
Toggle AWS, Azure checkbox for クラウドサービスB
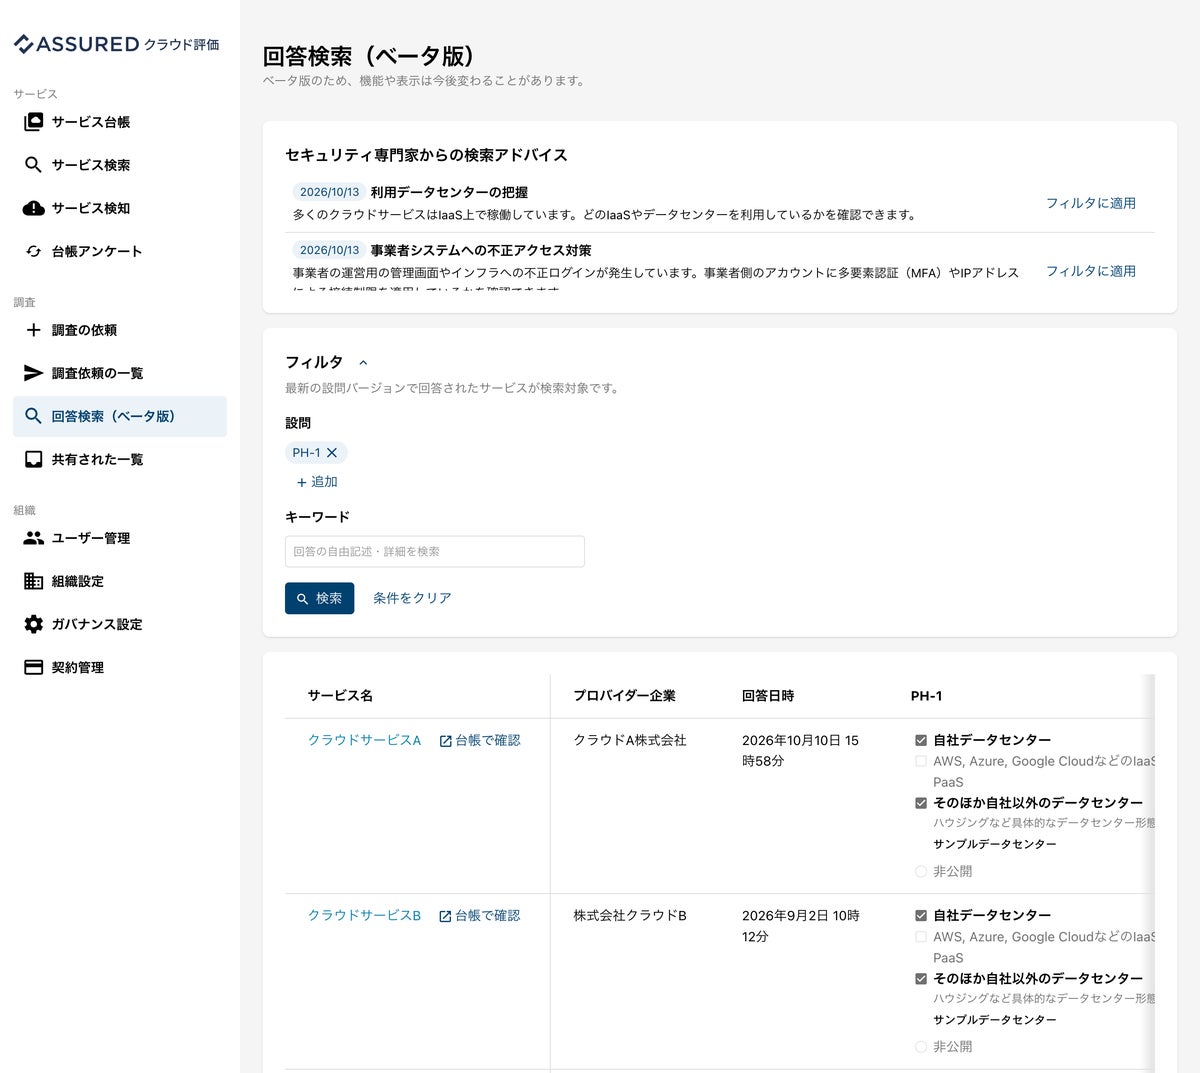click(x=921, y=937)
